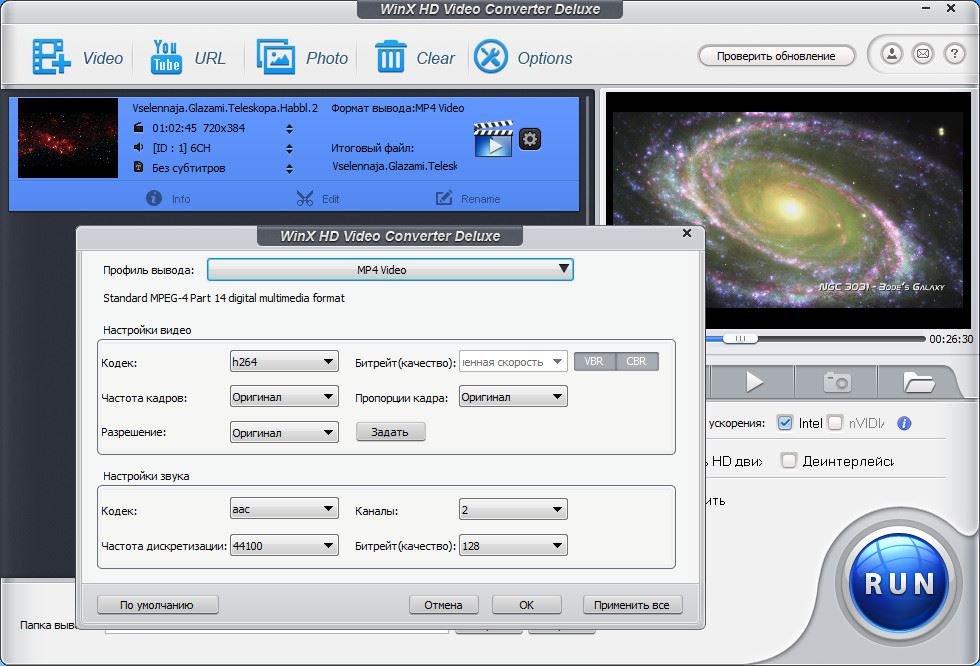Take a snapshot with the camera icon

point(837,382)
